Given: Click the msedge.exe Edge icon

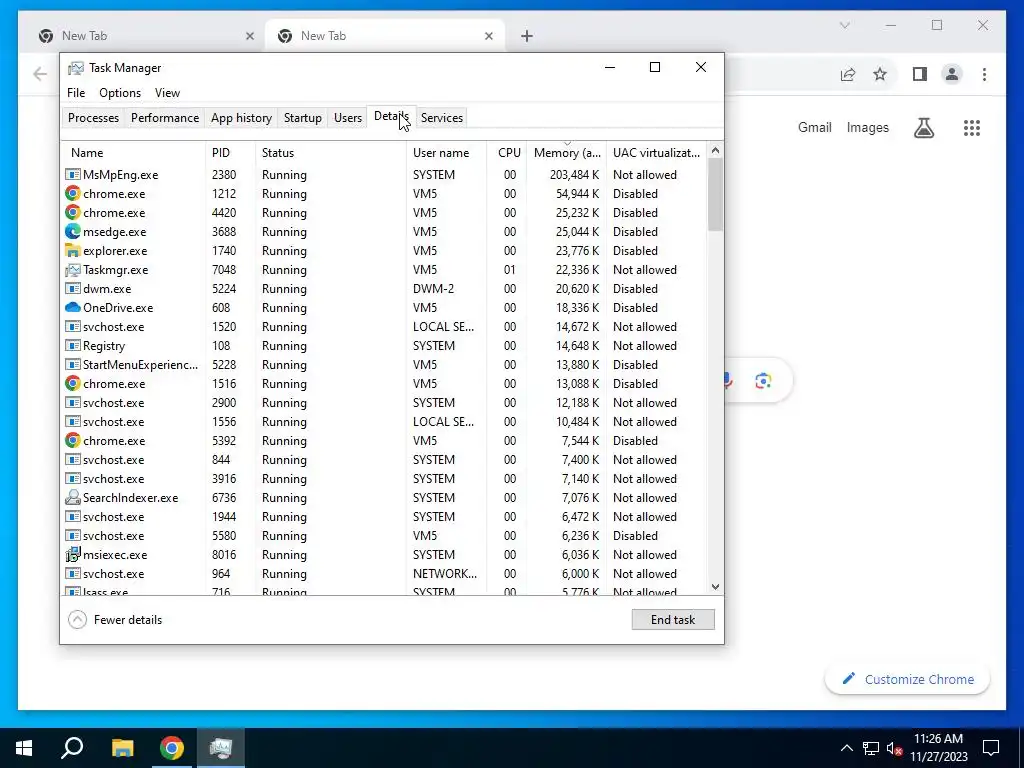Looking at the screenshot, I should (72, 231).
